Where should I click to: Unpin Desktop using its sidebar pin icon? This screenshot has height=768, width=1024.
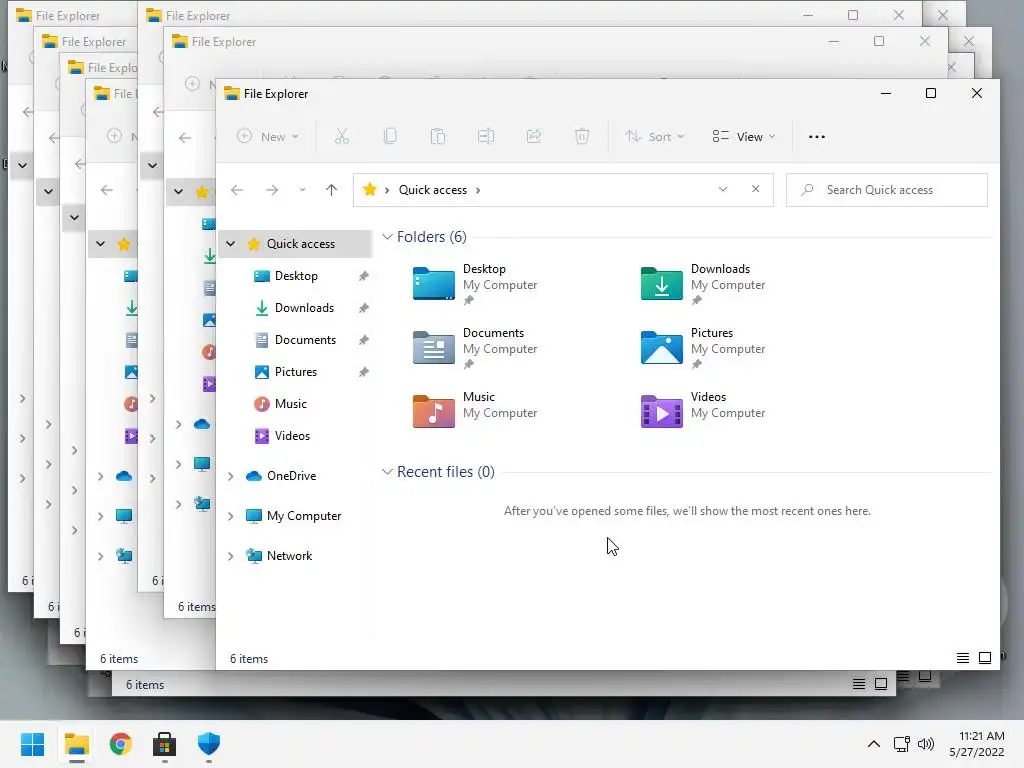[x=364, y=276]
